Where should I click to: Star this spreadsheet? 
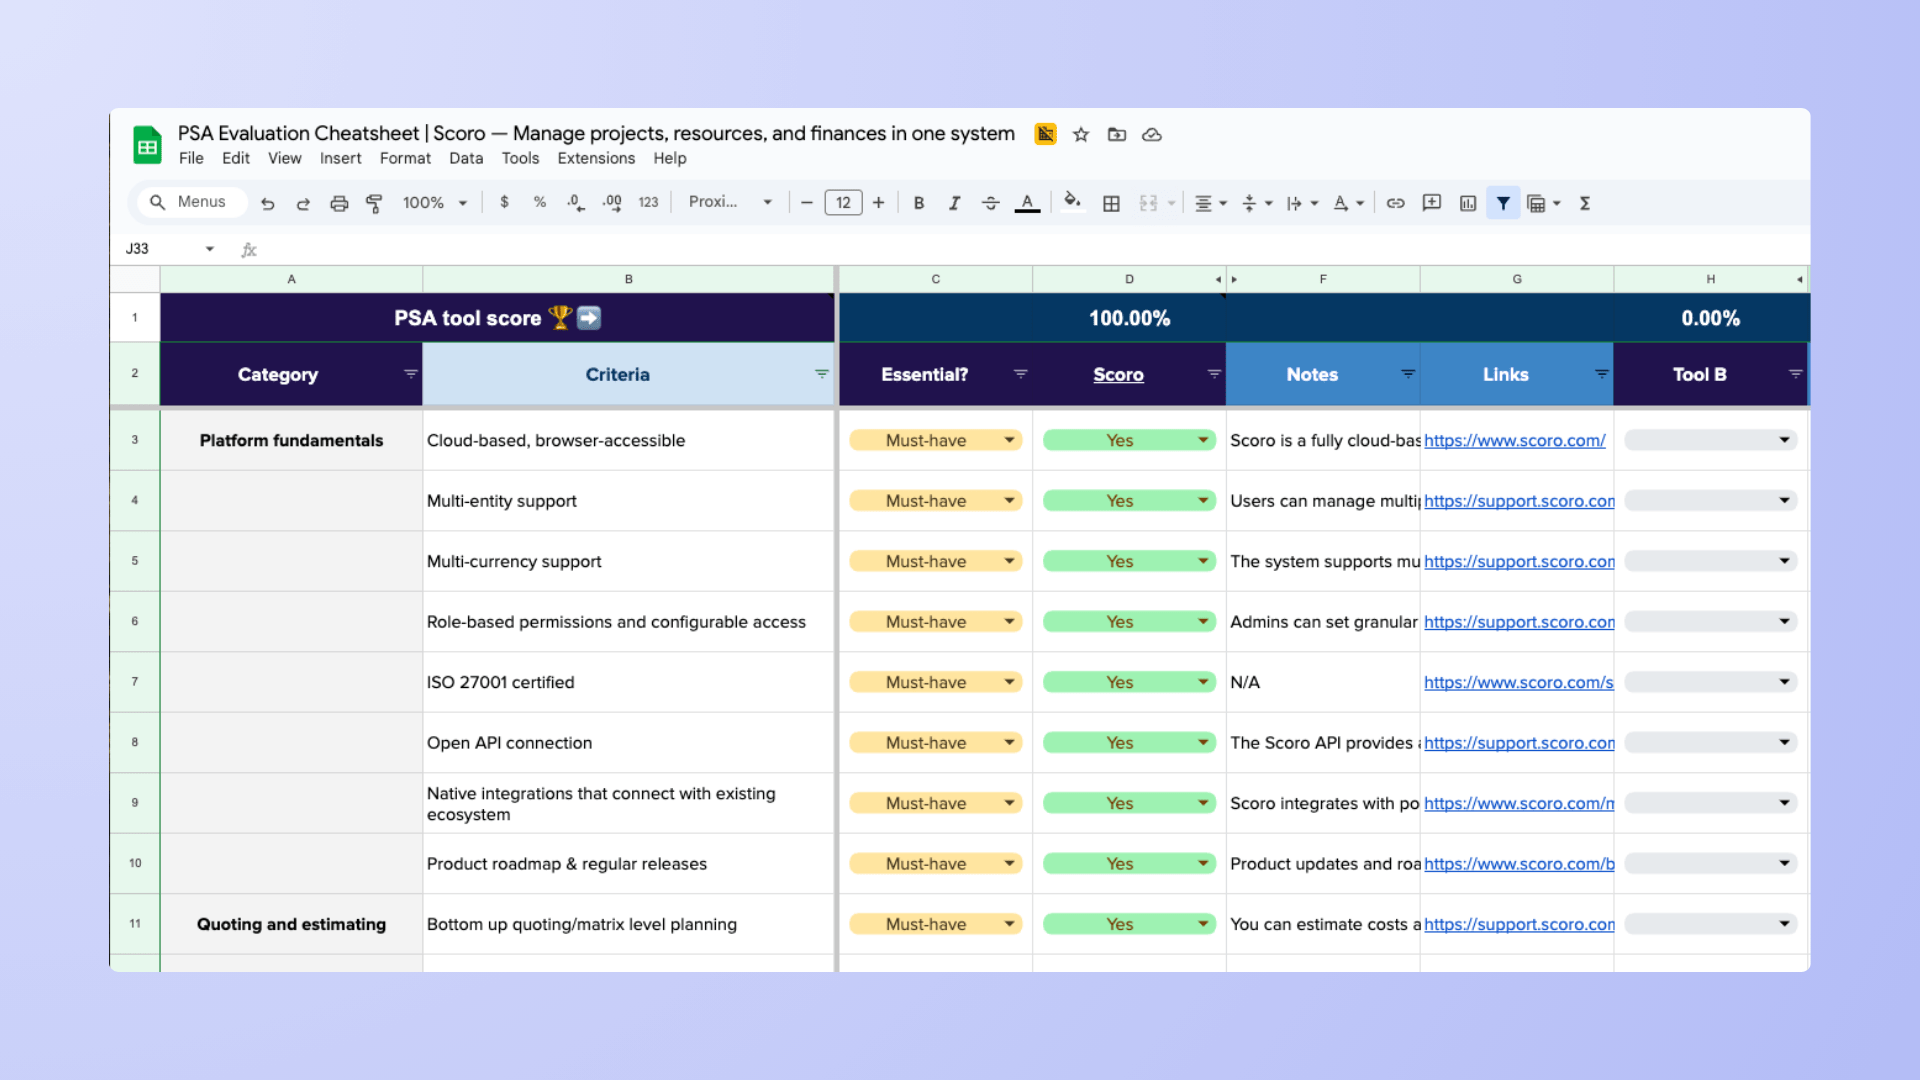(x=1081, y=134)
